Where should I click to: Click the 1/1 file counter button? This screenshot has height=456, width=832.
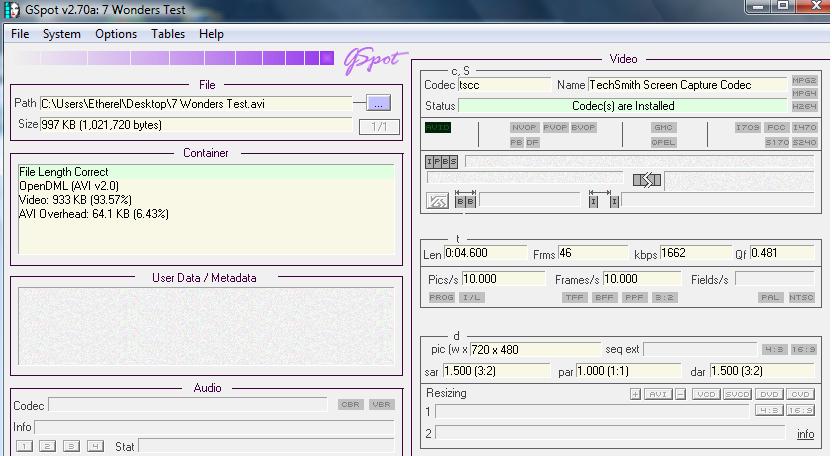click(x=379, y=127)
